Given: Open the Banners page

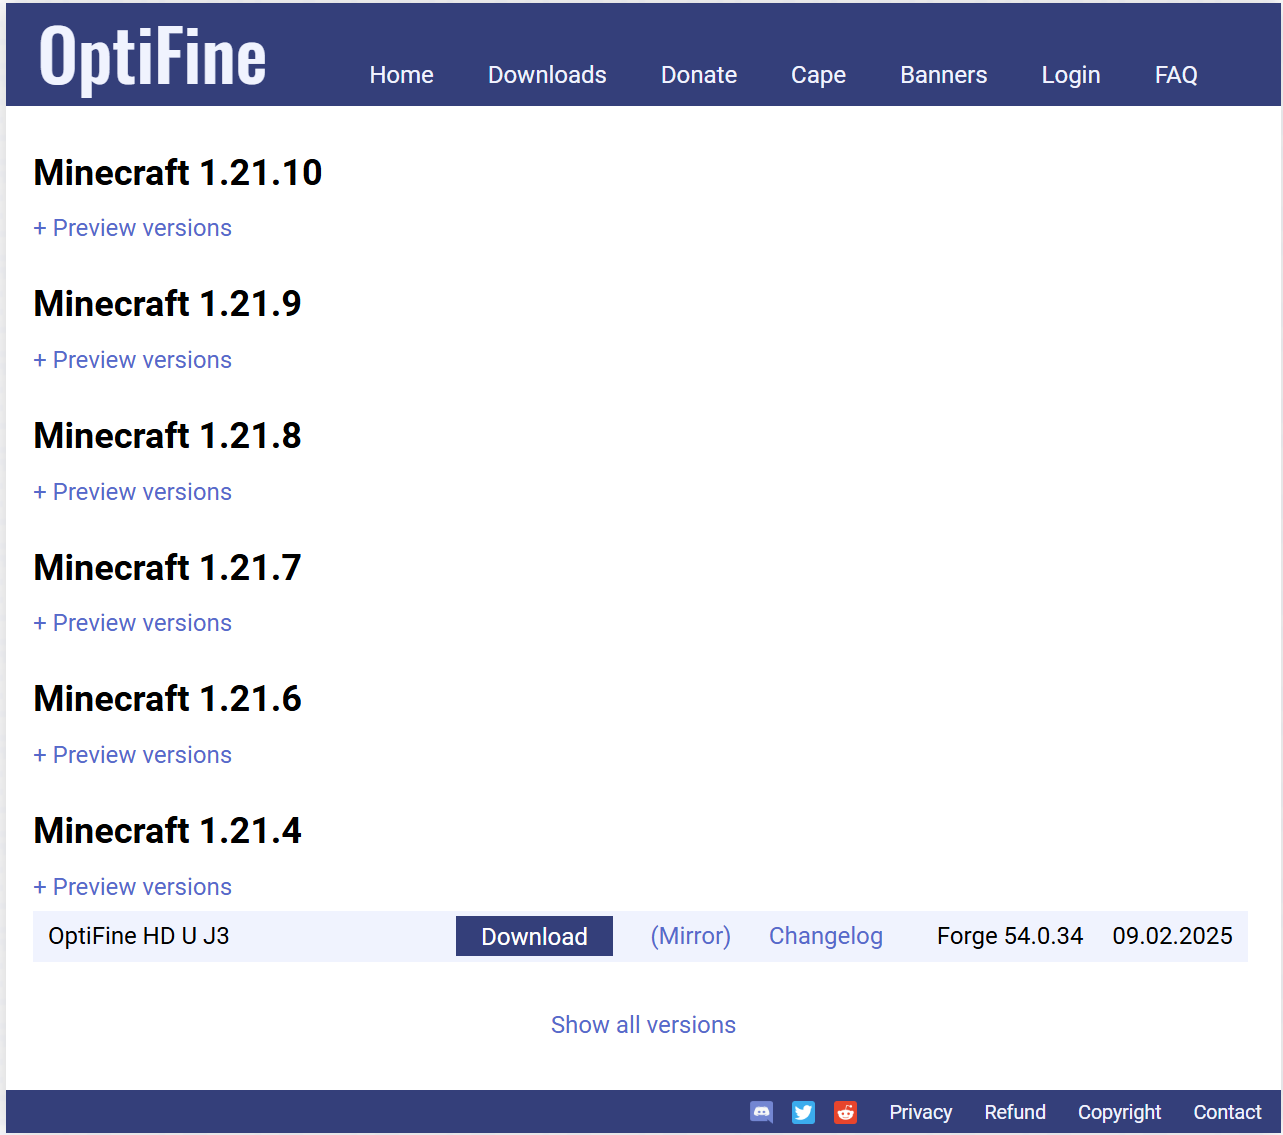Looking at the screenshot, I should [943, 75].
